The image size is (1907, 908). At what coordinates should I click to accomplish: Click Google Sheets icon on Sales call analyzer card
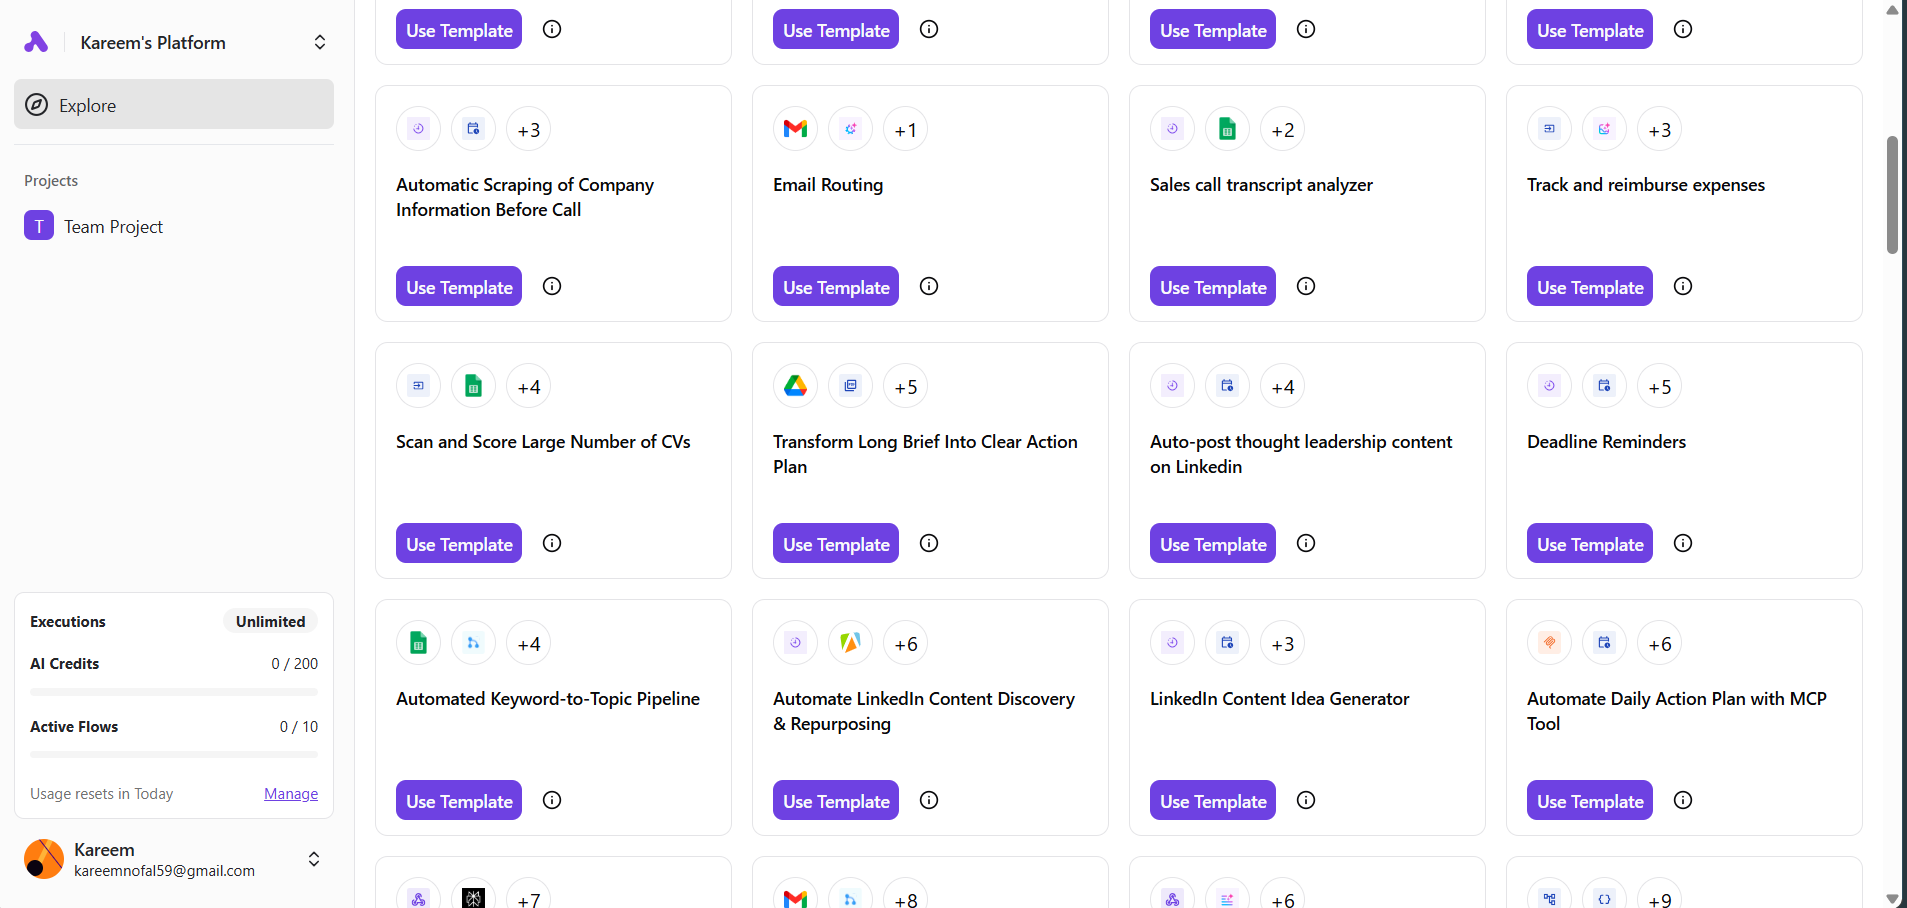tap(1227, 129)
